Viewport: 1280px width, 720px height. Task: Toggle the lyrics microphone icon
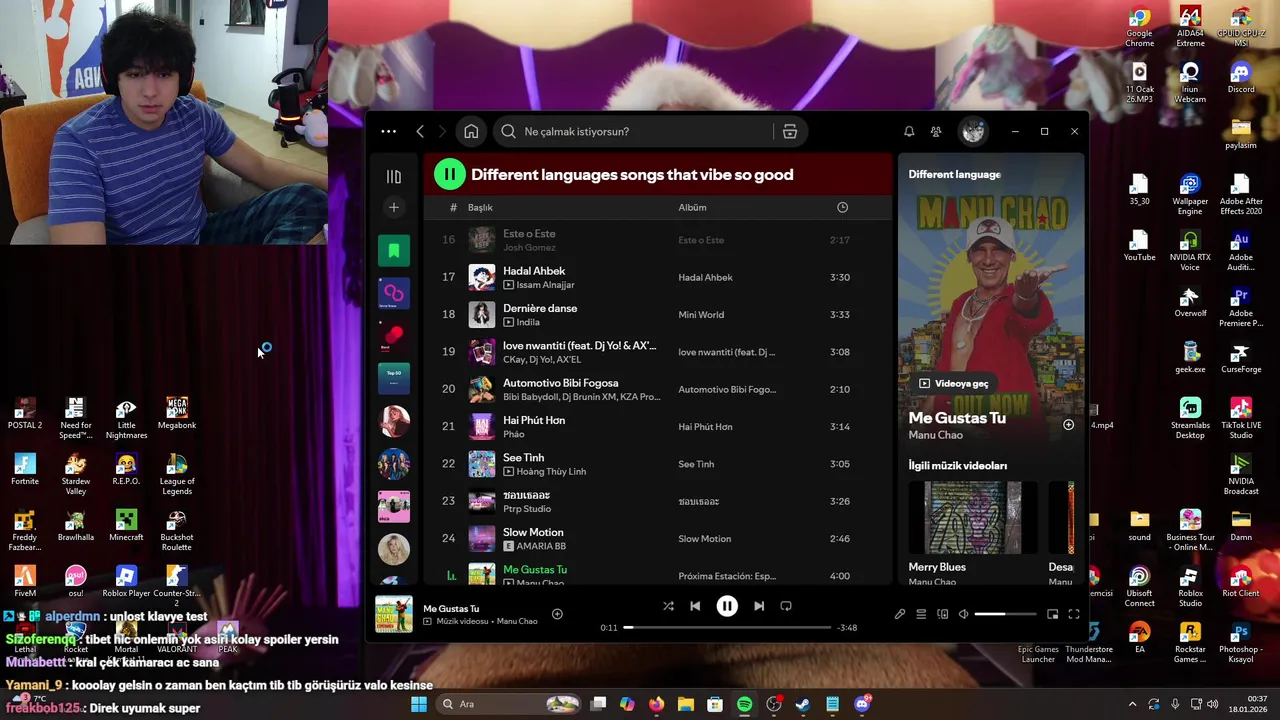click(x=899, y=614)
